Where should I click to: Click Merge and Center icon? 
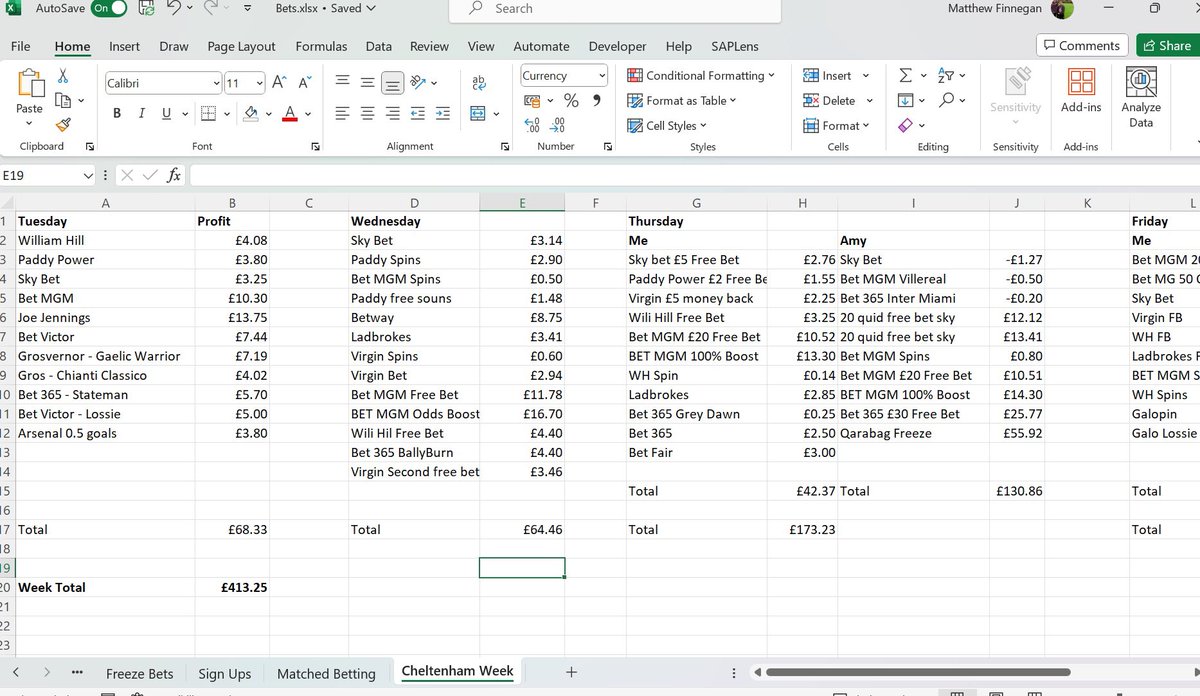coord(477,113)
